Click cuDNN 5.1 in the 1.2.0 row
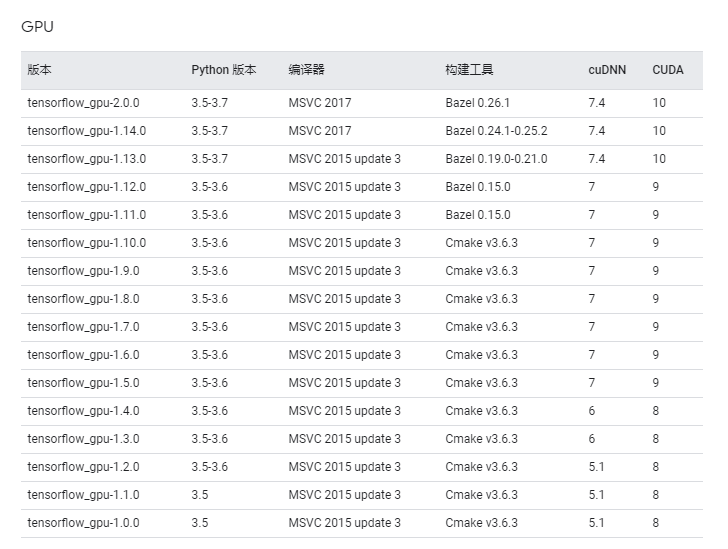 point(597,467)
